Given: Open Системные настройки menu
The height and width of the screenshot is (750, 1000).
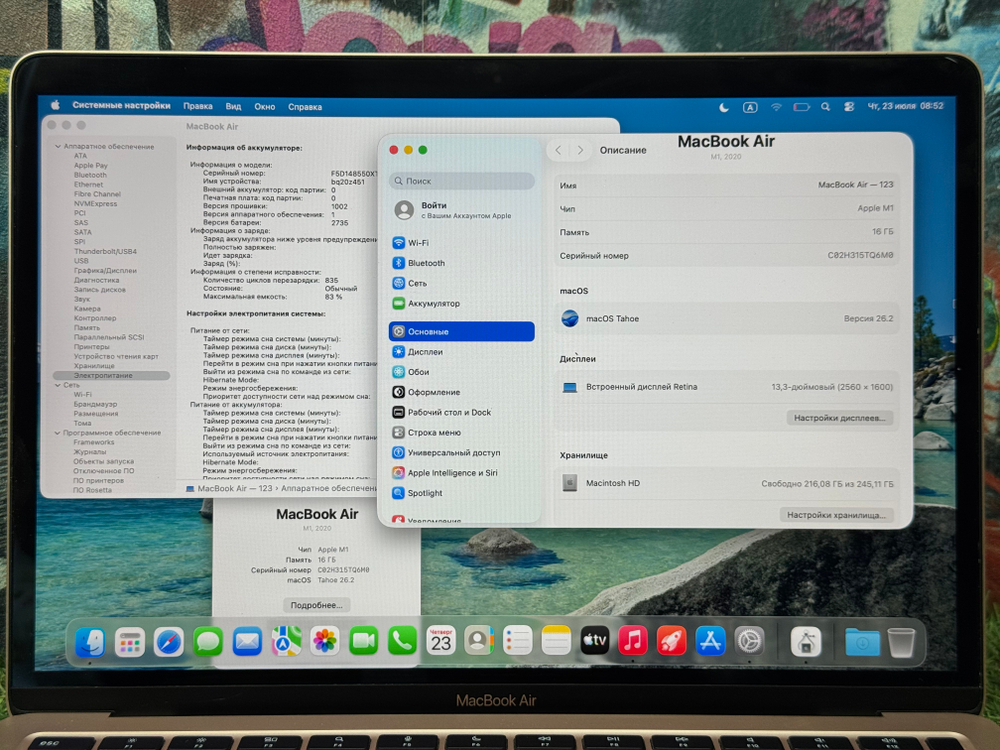Looking at the screenshot, I should click(121, 105).
